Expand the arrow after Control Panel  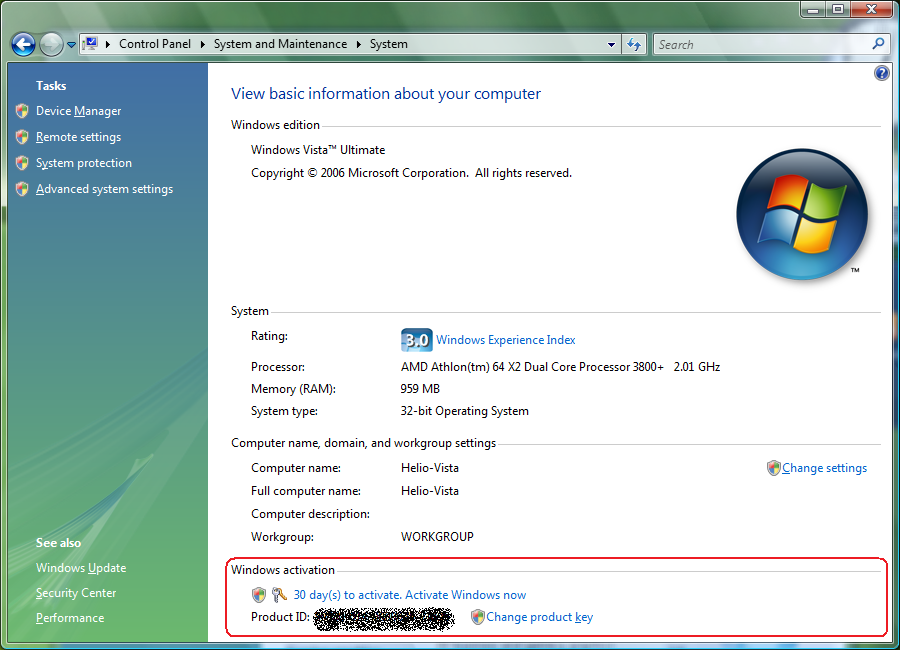coord(202,44)
